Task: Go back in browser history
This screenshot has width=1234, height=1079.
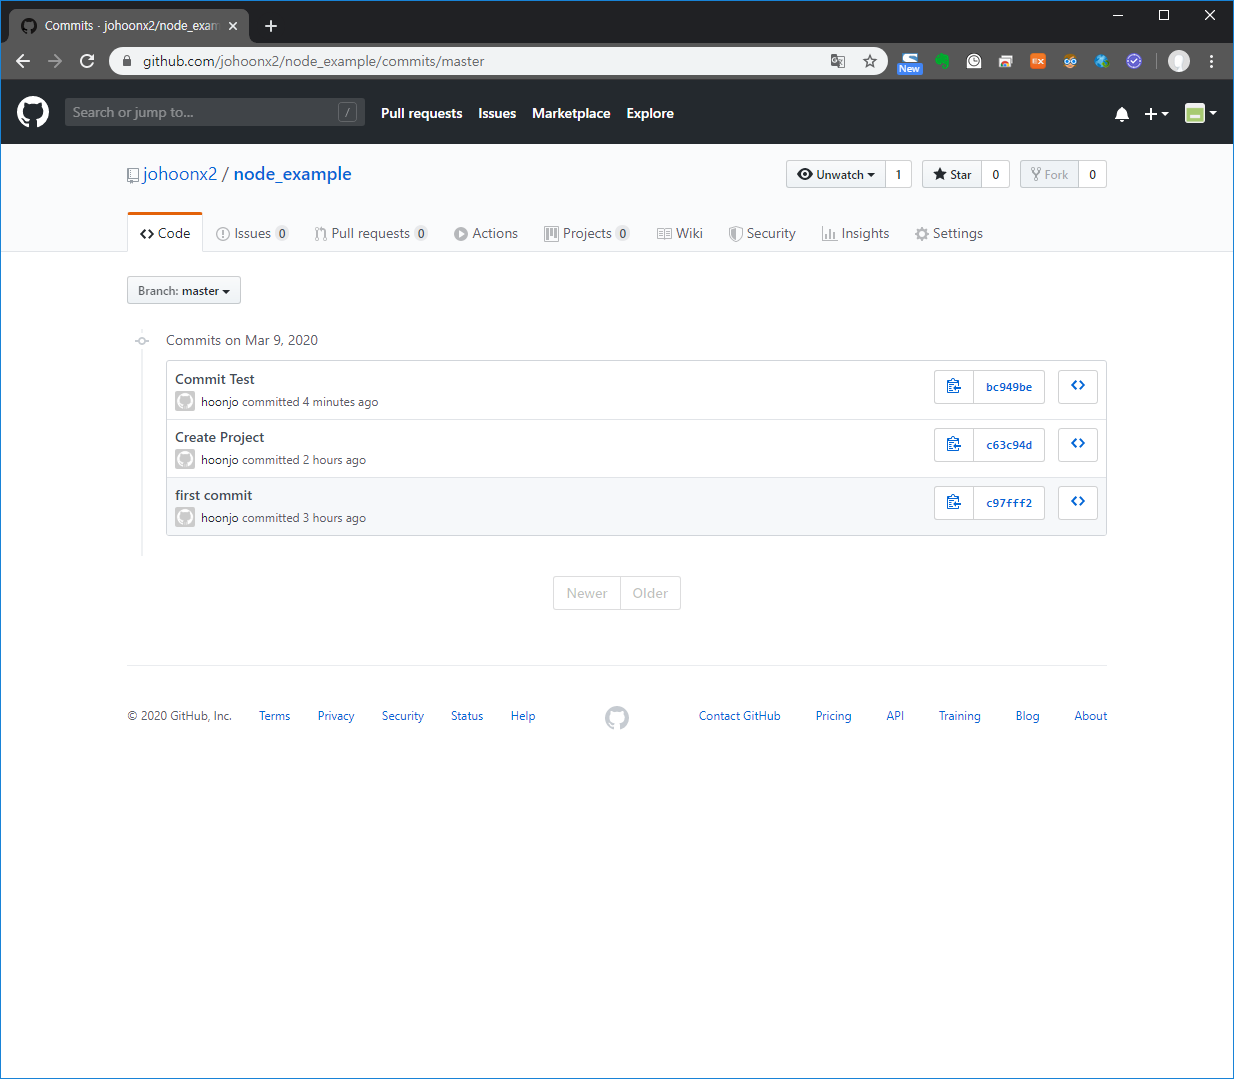Action: point(23,61)
